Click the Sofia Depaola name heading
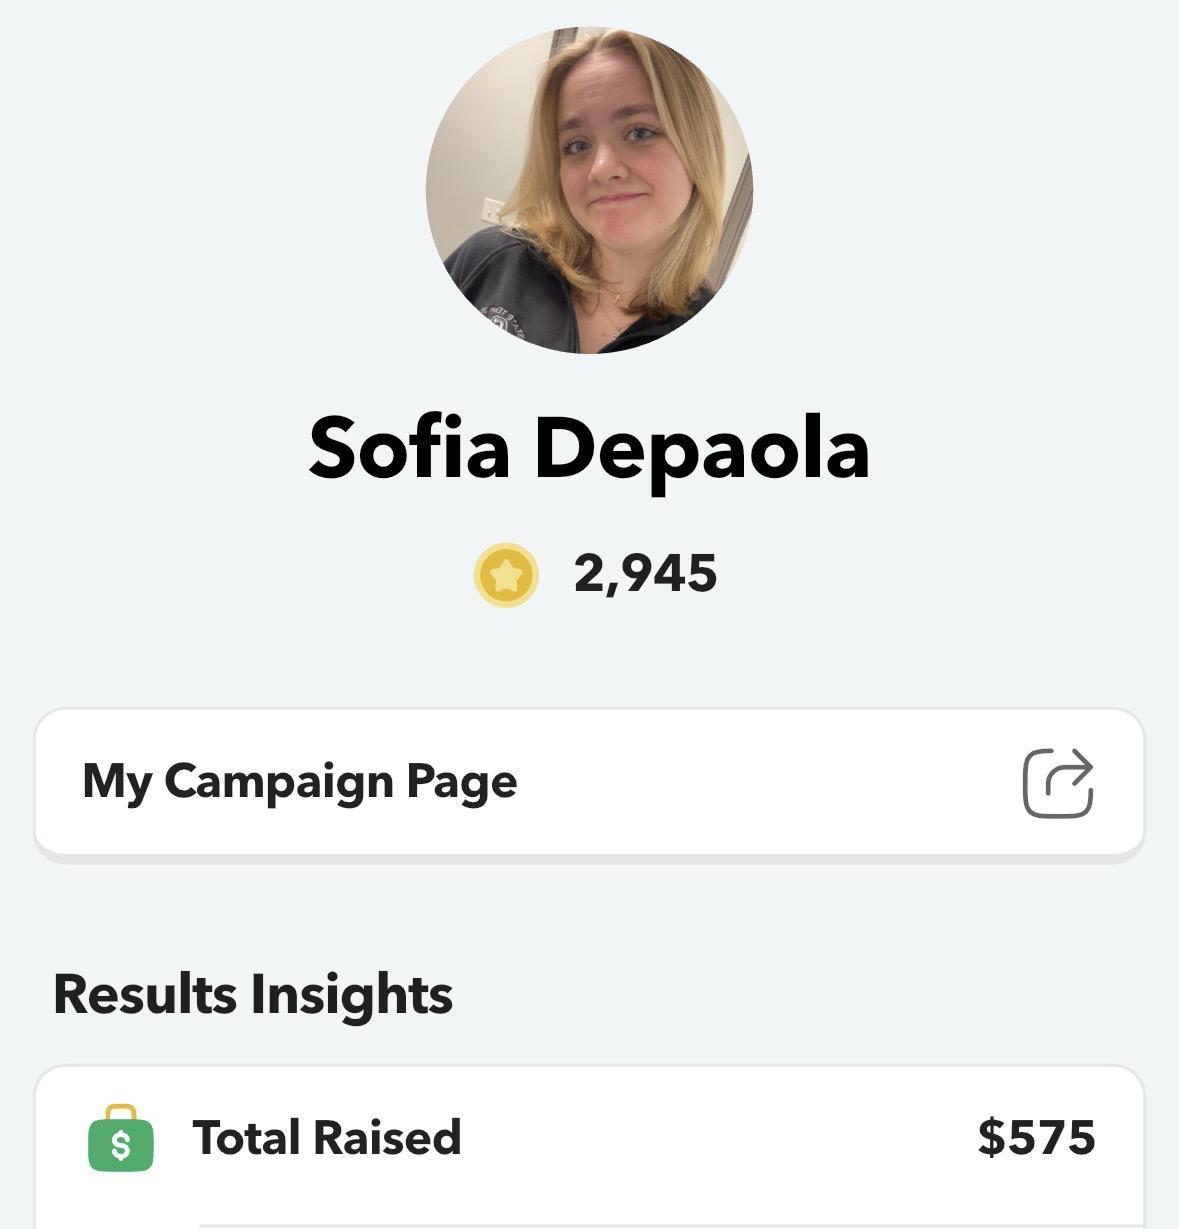The image size is (1179, 1229). [x=589, y=447]
